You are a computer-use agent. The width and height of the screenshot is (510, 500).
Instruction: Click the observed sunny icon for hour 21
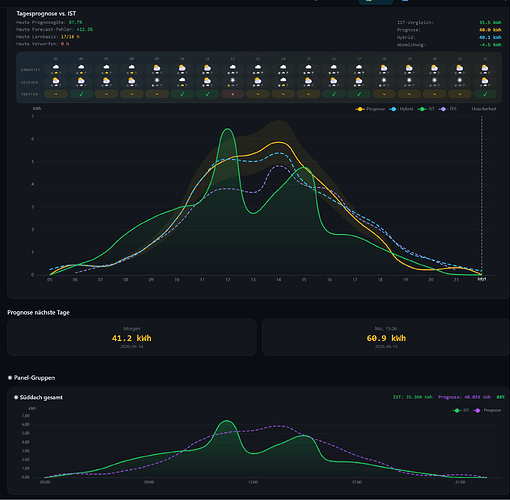(460, 82)
